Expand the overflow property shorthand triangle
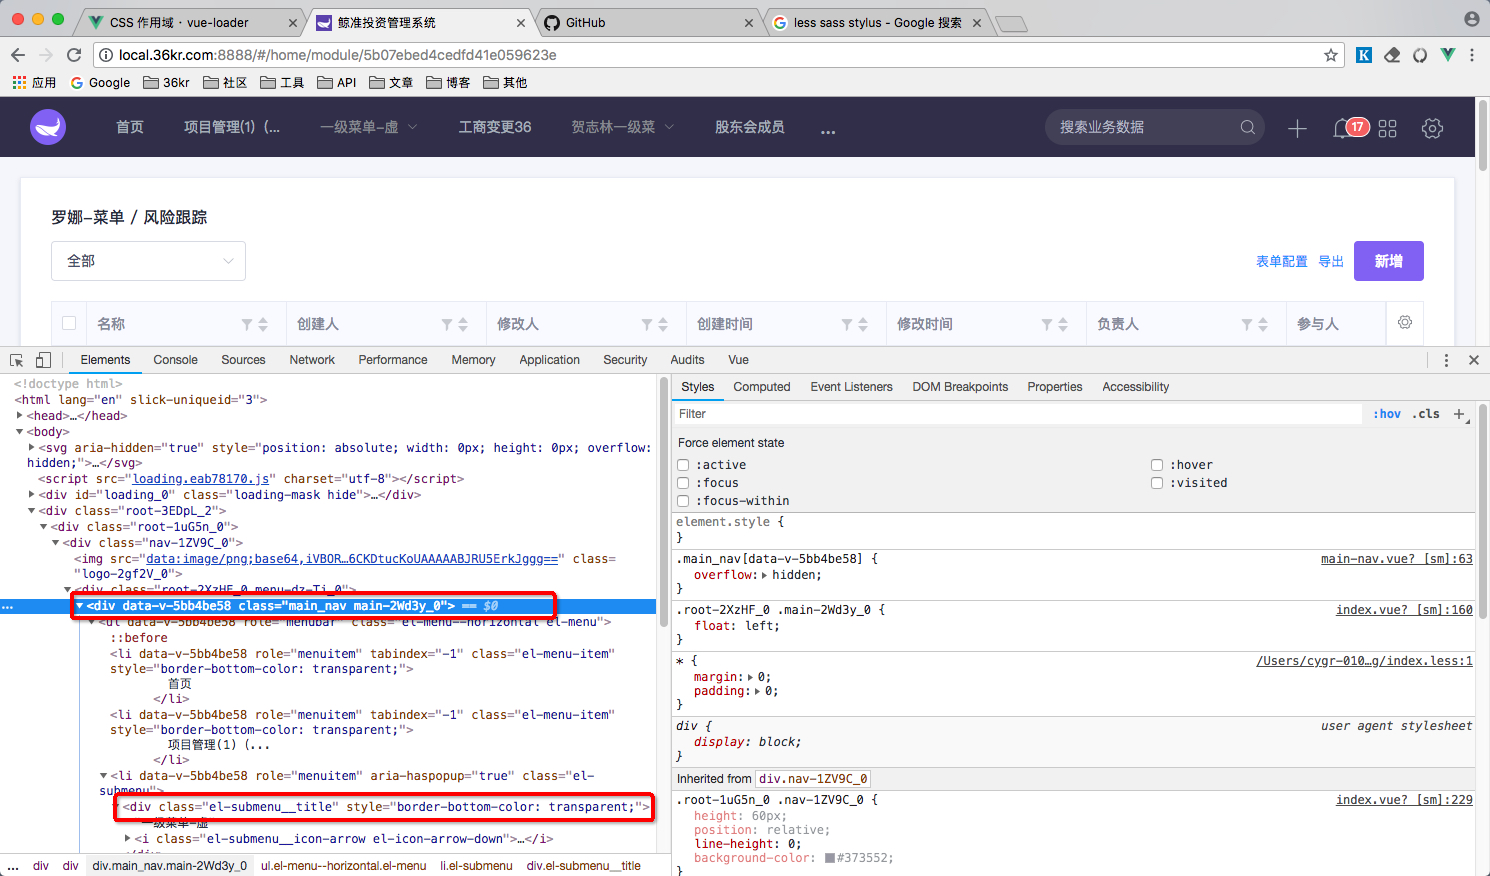 pyautogui.click(x=765, y=575)
